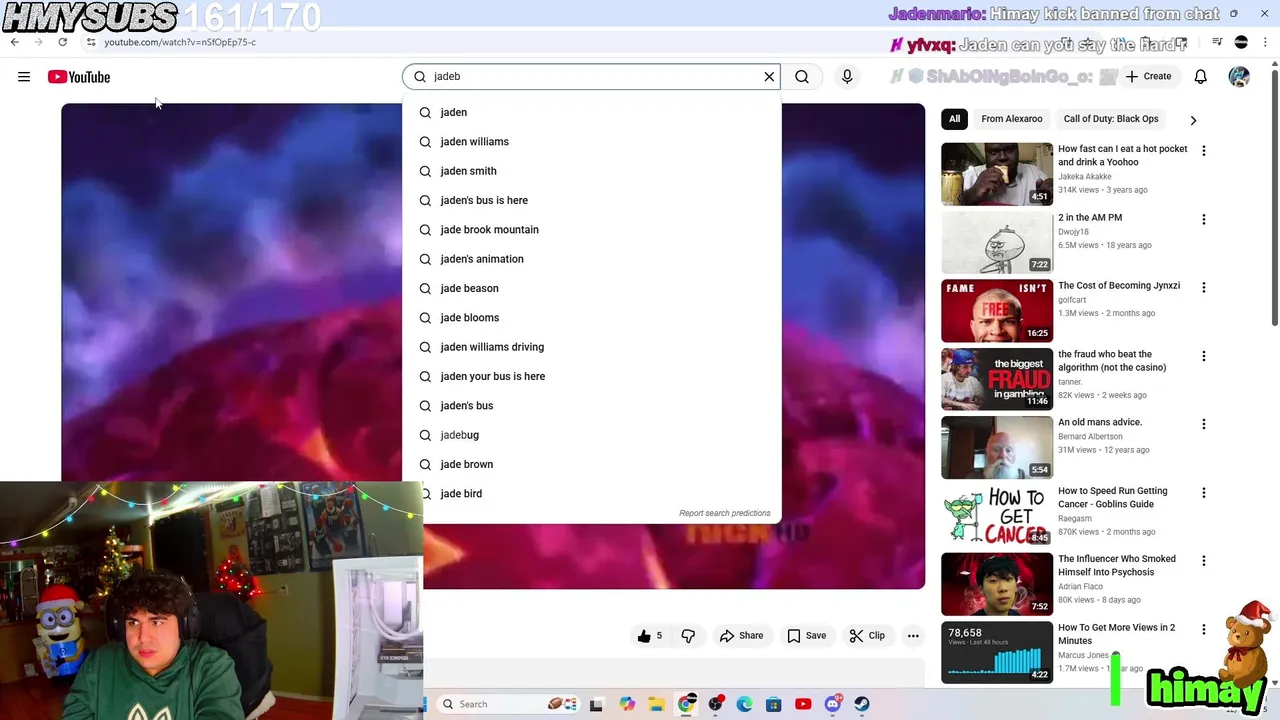Image resolution: width=1280 pixels, height=720 pixels.
Task: Choose suggestion 'jaden smith'
Action: tap(591, 171)
